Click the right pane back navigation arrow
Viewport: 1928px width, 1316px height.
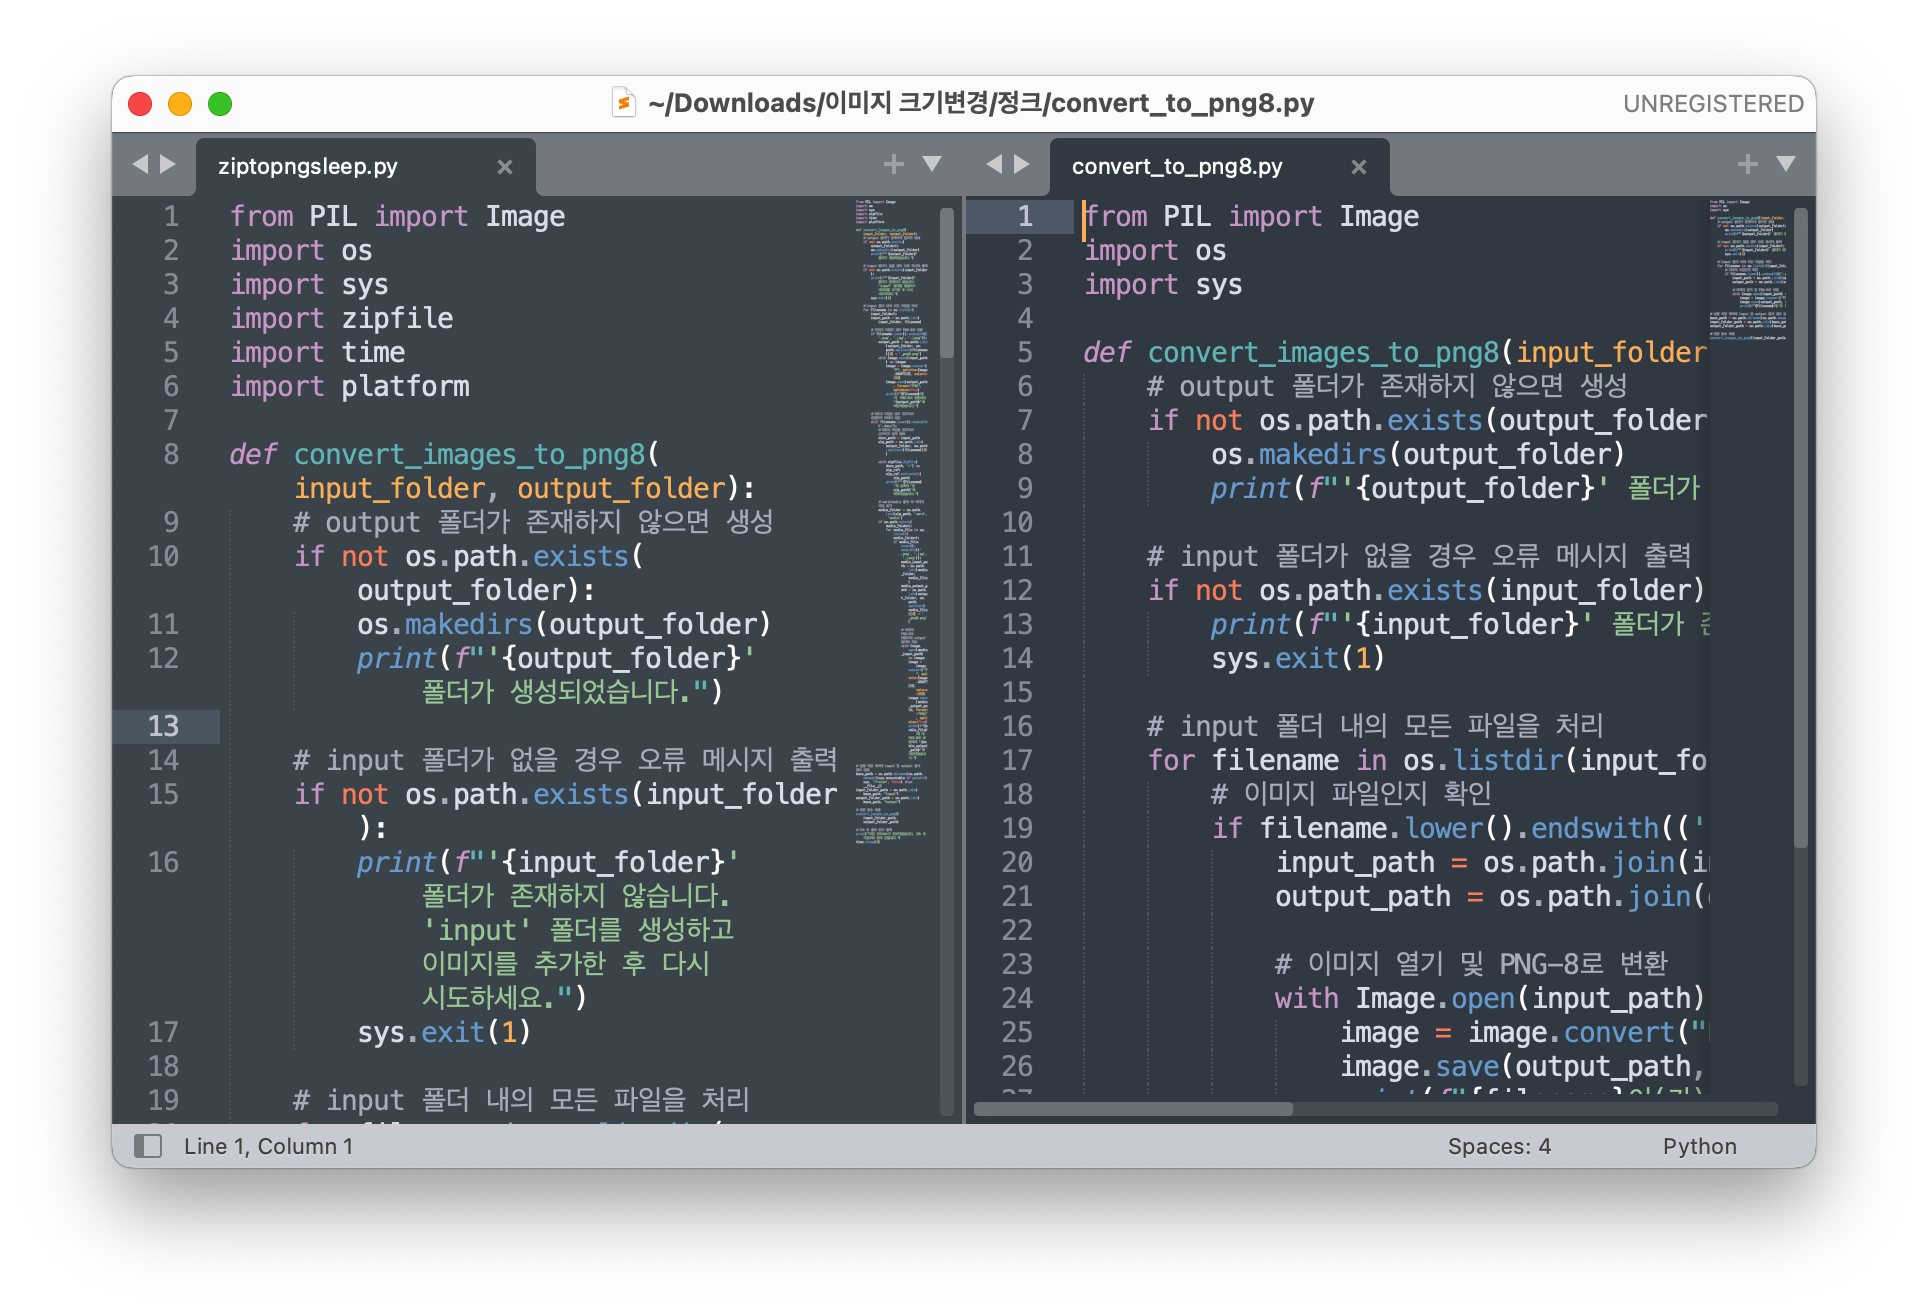point(993,164)
